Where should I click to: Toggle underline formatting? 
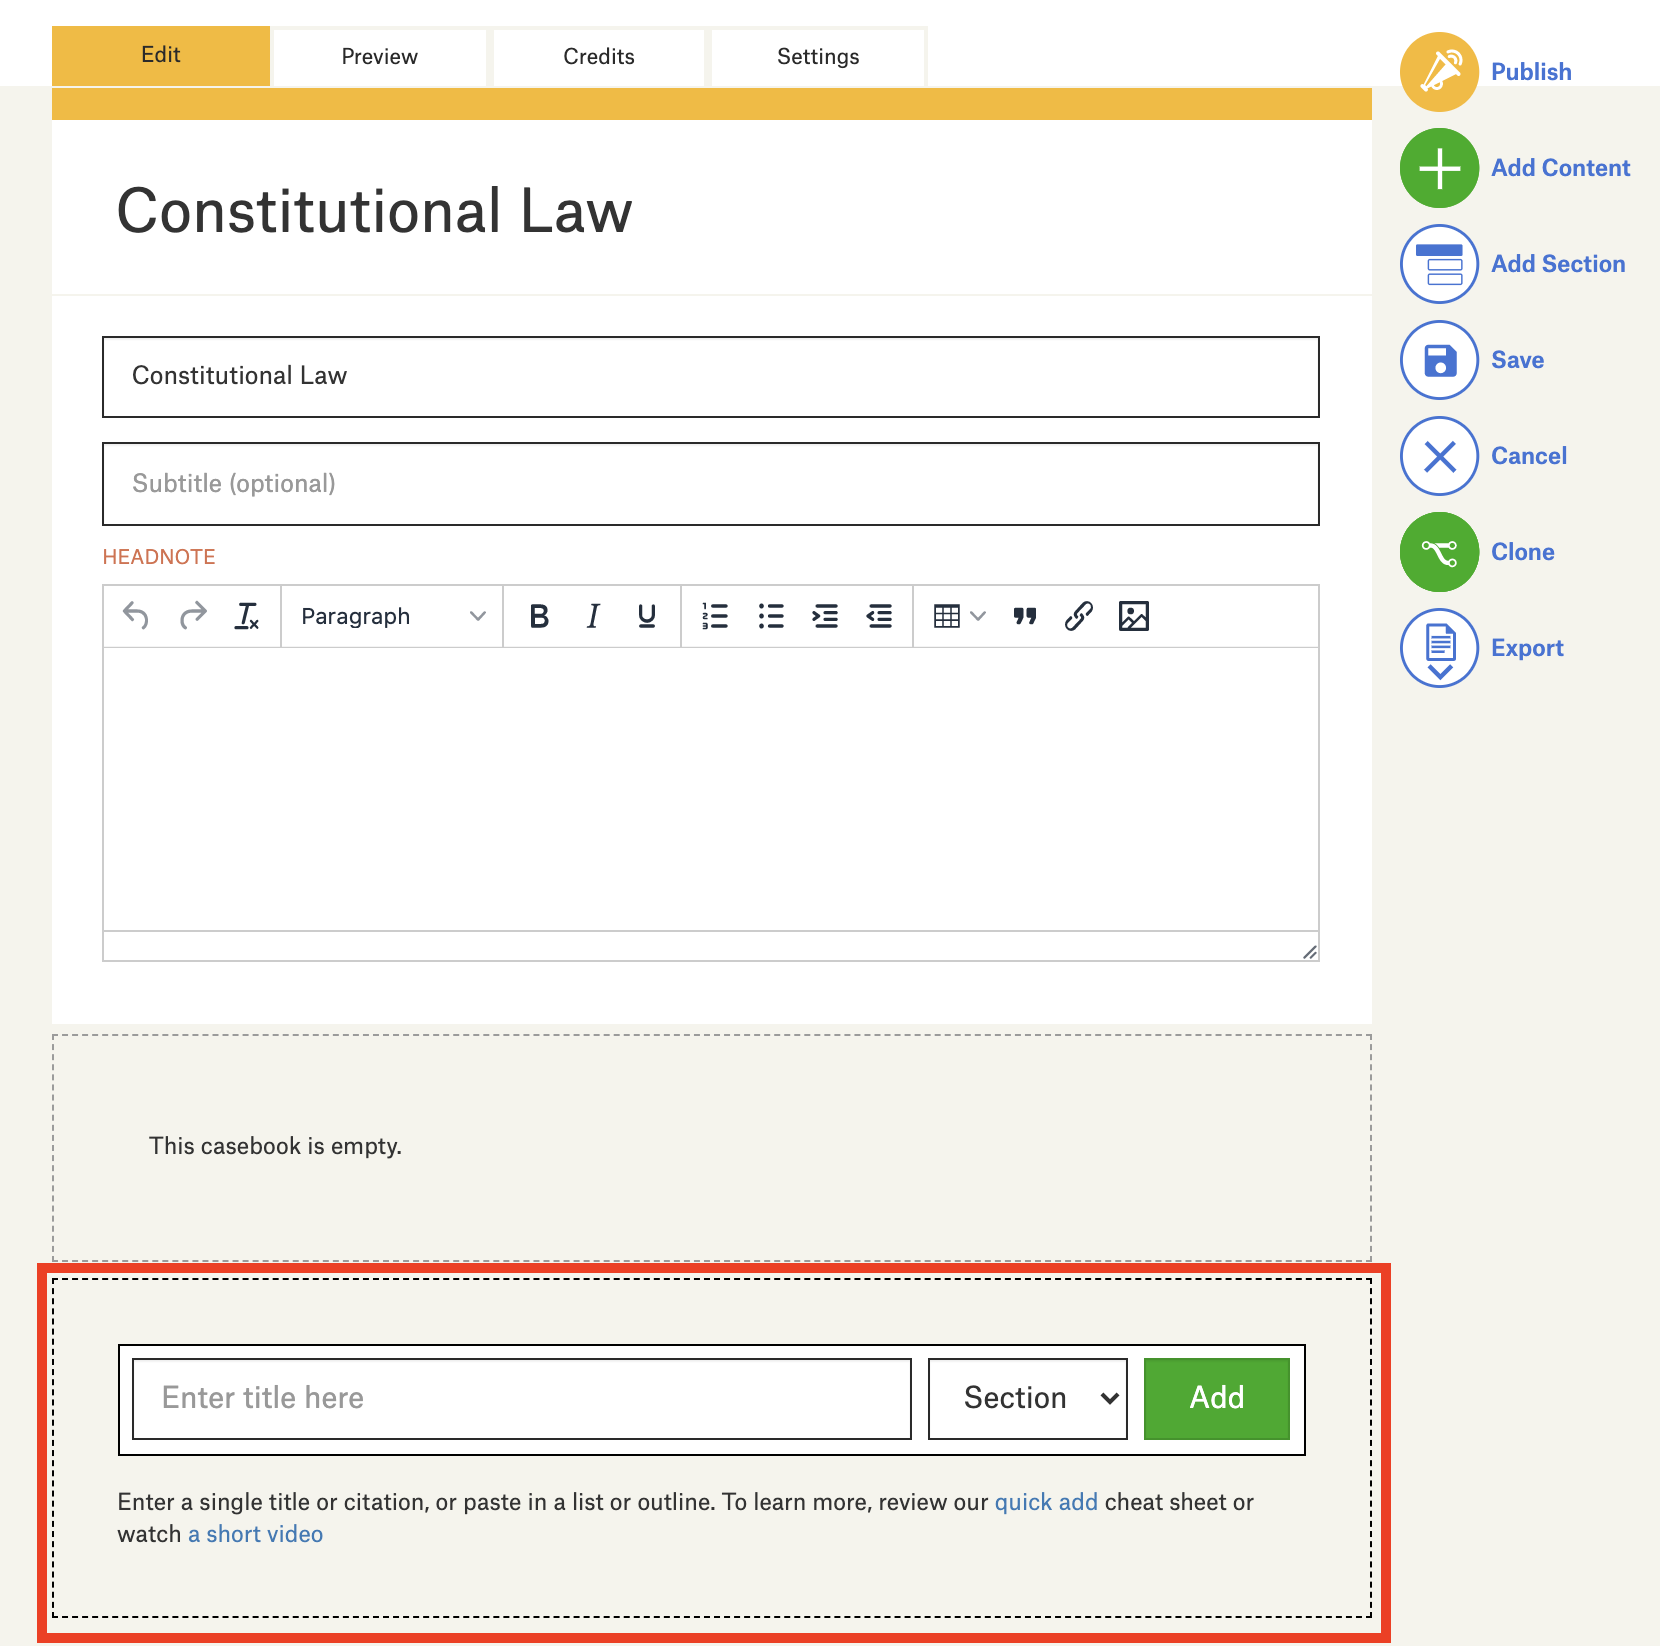coord(647,616)
